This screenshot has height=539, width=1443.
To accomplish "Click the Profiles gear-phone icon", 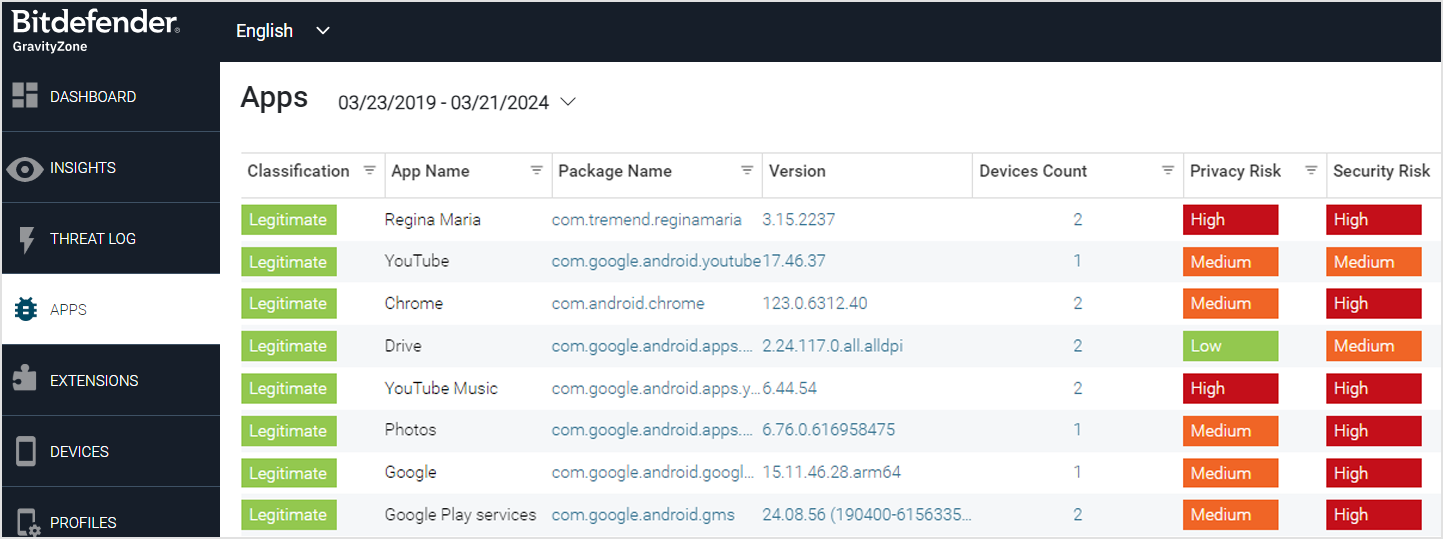I will (x=28, y=522).
